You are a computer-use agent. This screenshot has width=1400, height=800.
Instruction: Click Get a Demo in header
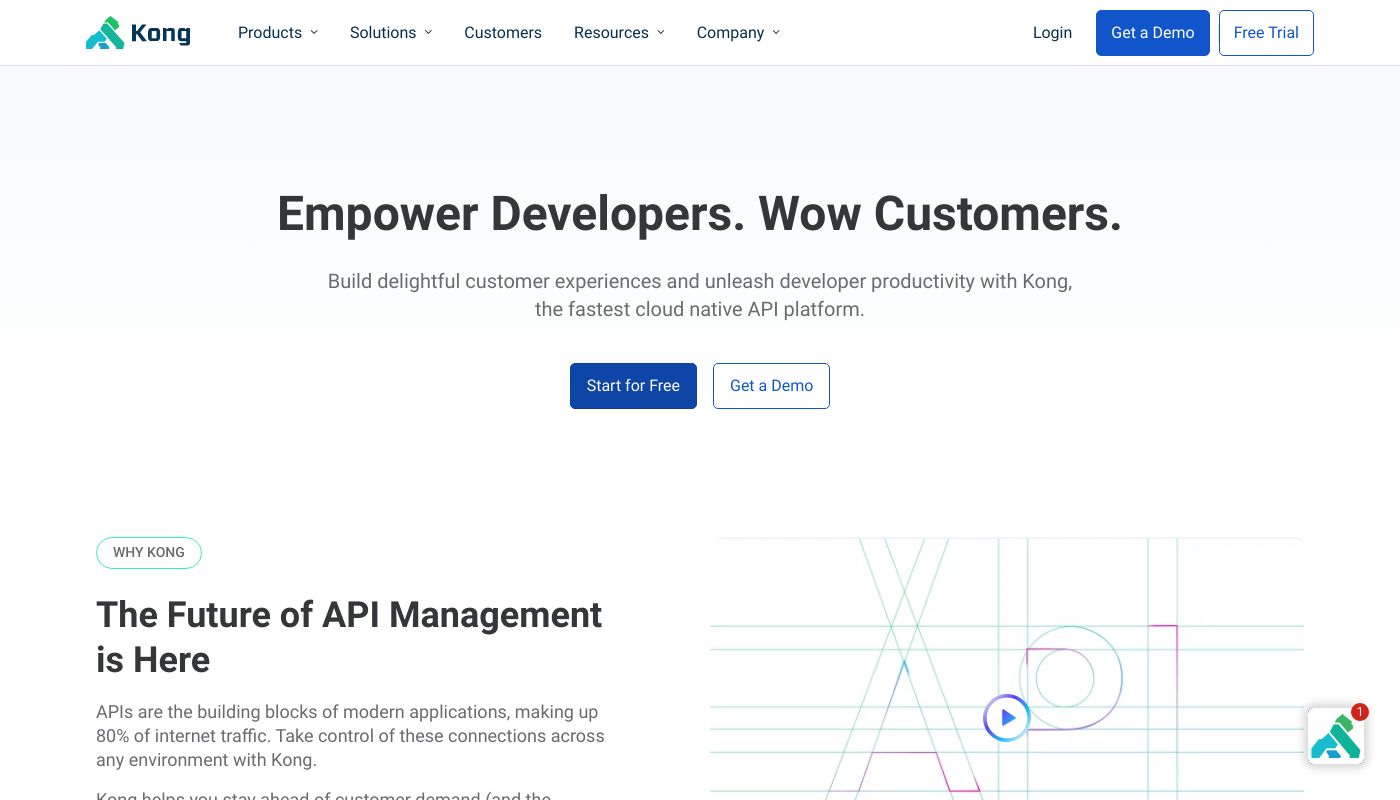click(1153, 33)
